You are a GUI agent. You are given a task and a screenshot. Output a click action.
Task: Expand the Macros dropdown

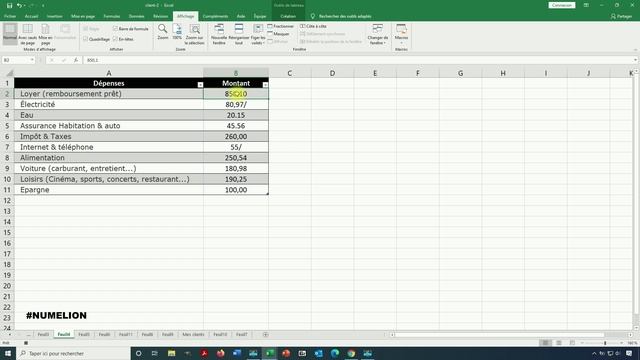[x=401, y=42]
